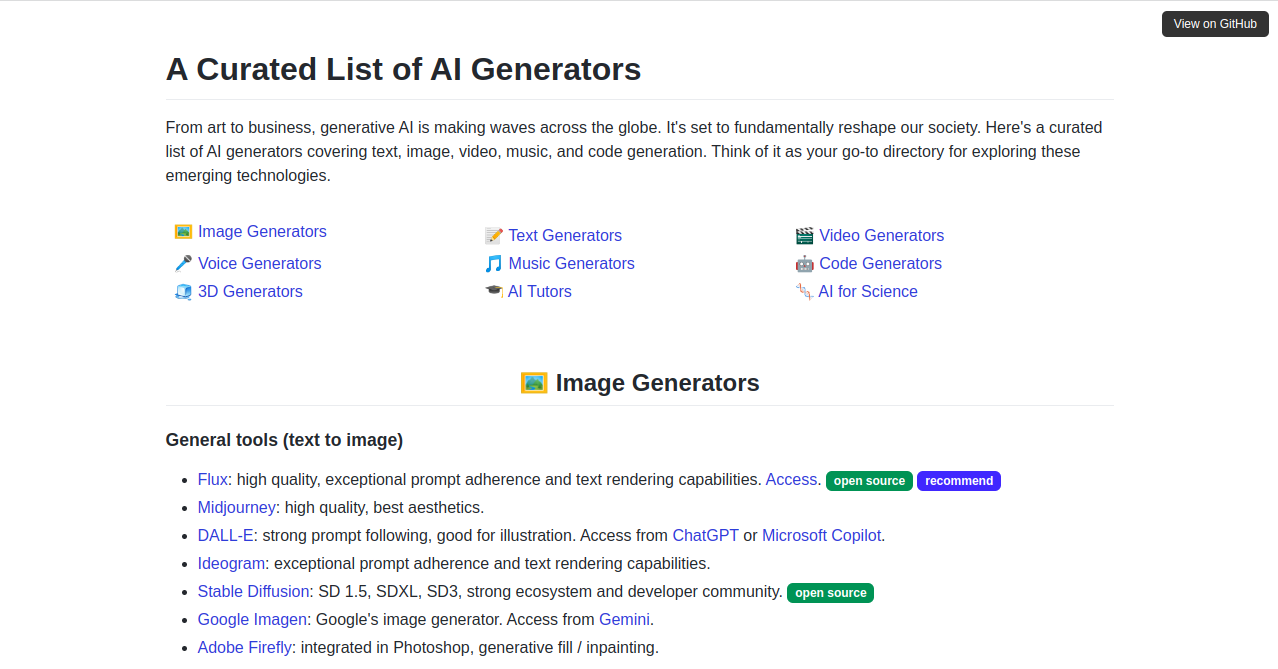Image resolution: width=1278 pixels, height=669 pixels.
Task: Open the AI for Science link
Action: (868, 292)
